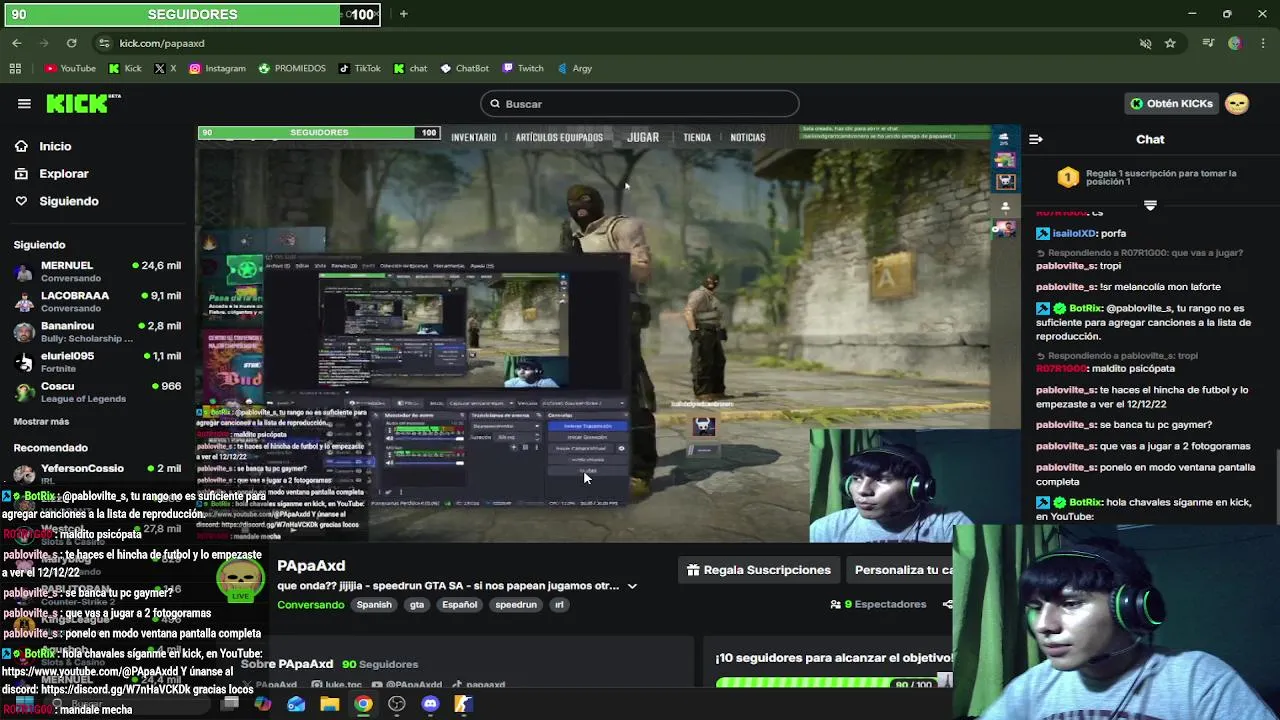Open Bananirou channel from following list
The image size is (1280, 720).
click(x=97, y=331)
